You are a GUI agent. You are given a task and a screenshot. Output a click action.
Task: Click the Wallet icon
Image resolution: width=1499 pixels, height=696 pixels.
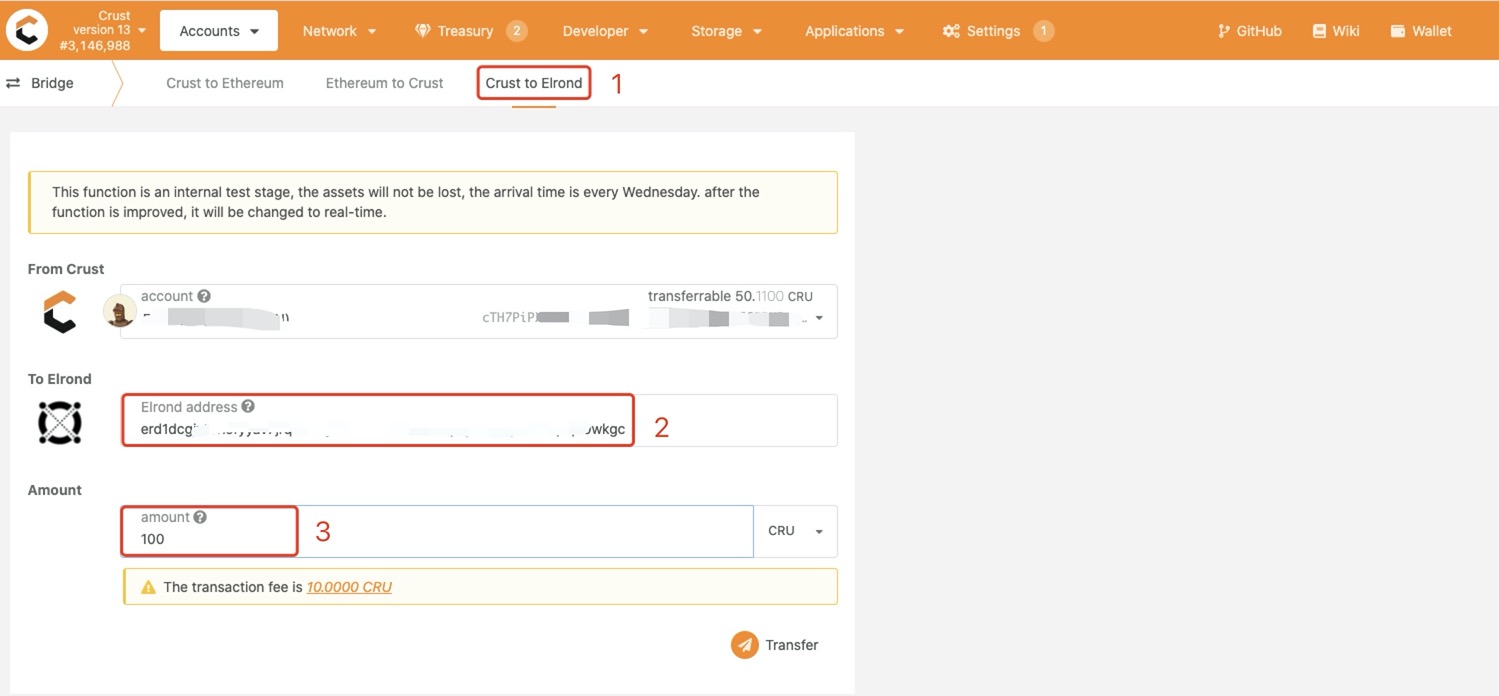coord(1398,31)
